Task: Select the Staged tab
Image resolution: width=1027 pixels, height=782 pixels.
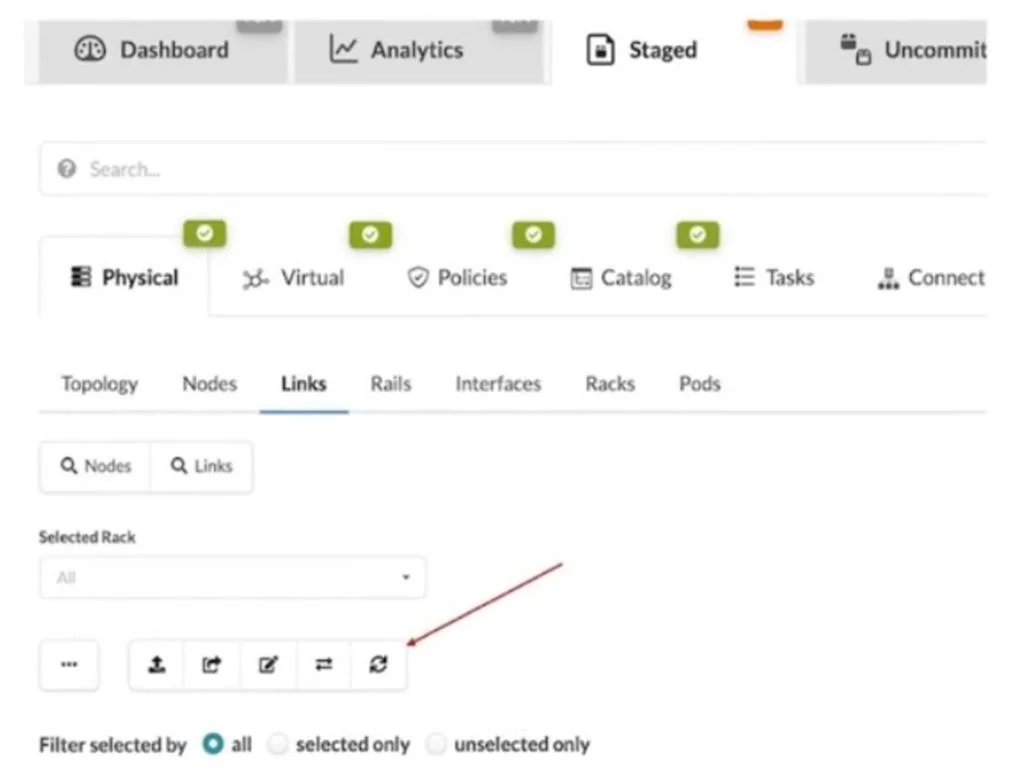Action: coord(675,50)
